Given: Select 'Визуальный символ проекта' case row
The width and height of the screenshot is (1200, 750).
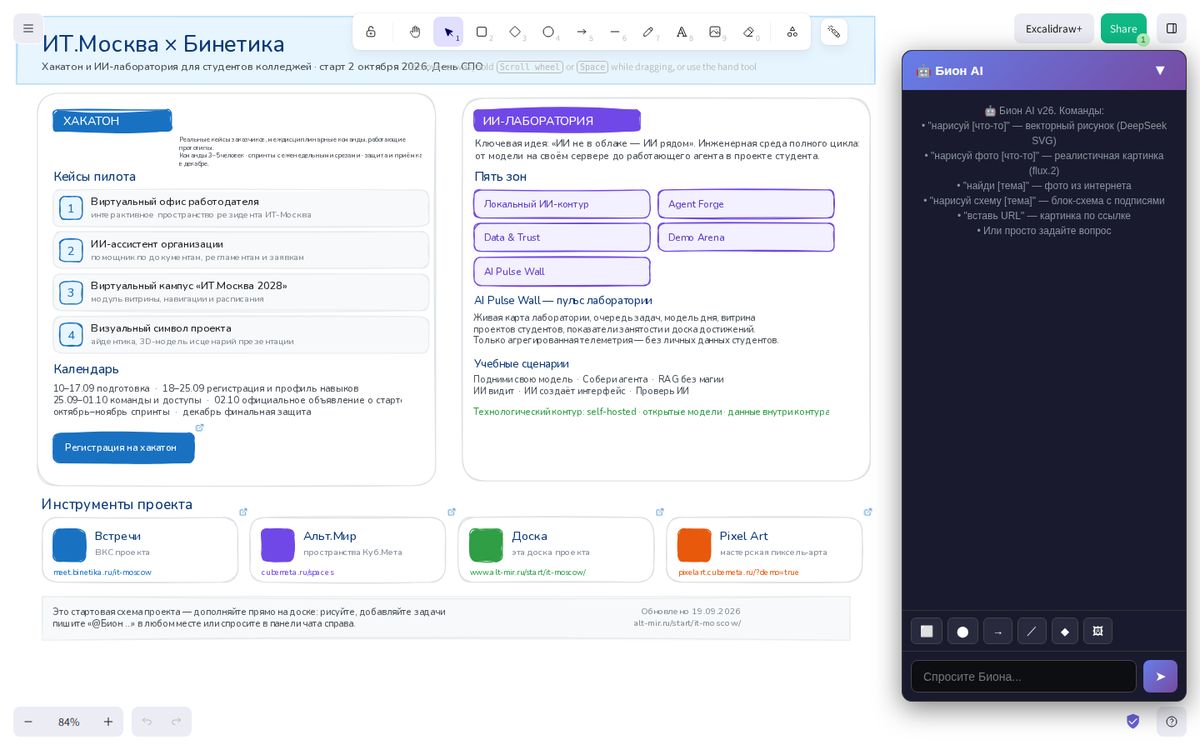Looking at the screenshot, I should pyautogui.click(x=241, y=334).
